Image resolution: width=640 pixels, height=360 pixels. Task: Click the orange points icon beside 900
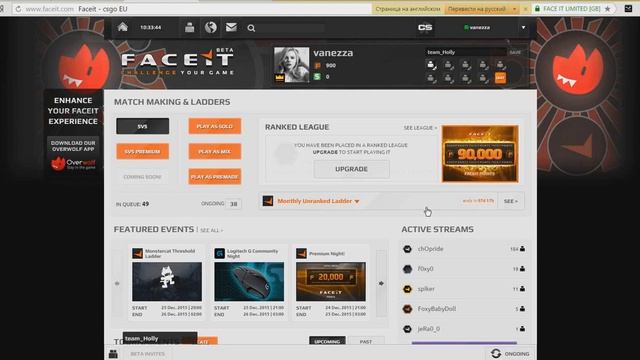pyautogui.click(x=318, y=65)
